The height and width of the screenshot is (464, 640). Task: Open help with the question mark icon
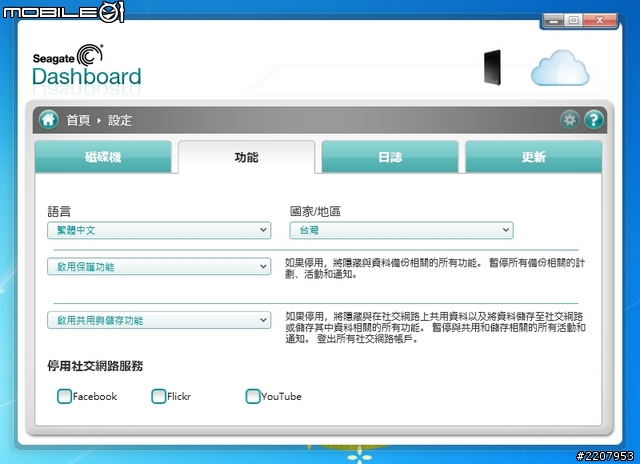594,120
